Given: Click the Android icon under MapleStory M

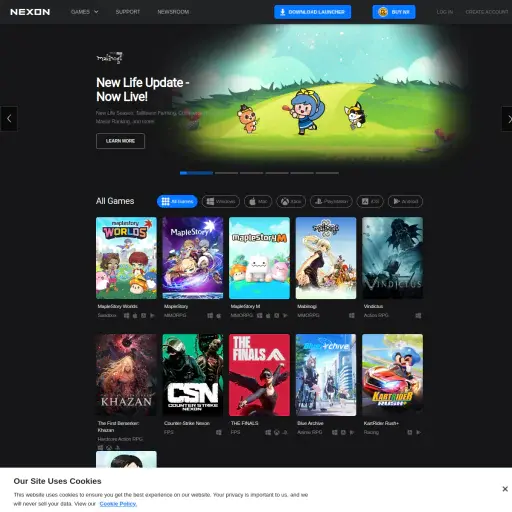Looking at the screenshot, I should (x=285, y=315).
